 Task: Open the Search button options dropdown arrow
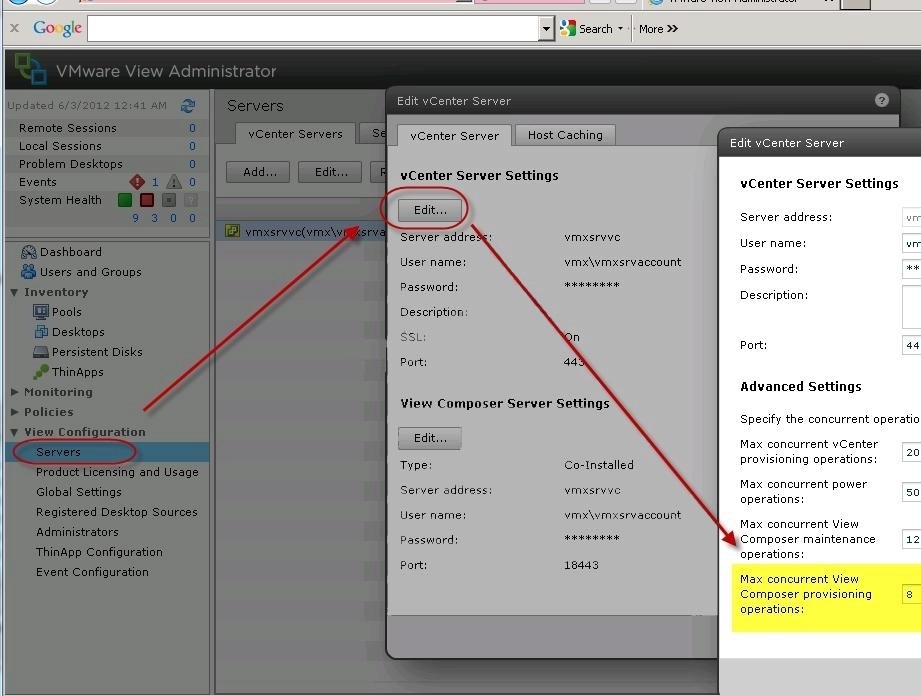coord(620,28)
